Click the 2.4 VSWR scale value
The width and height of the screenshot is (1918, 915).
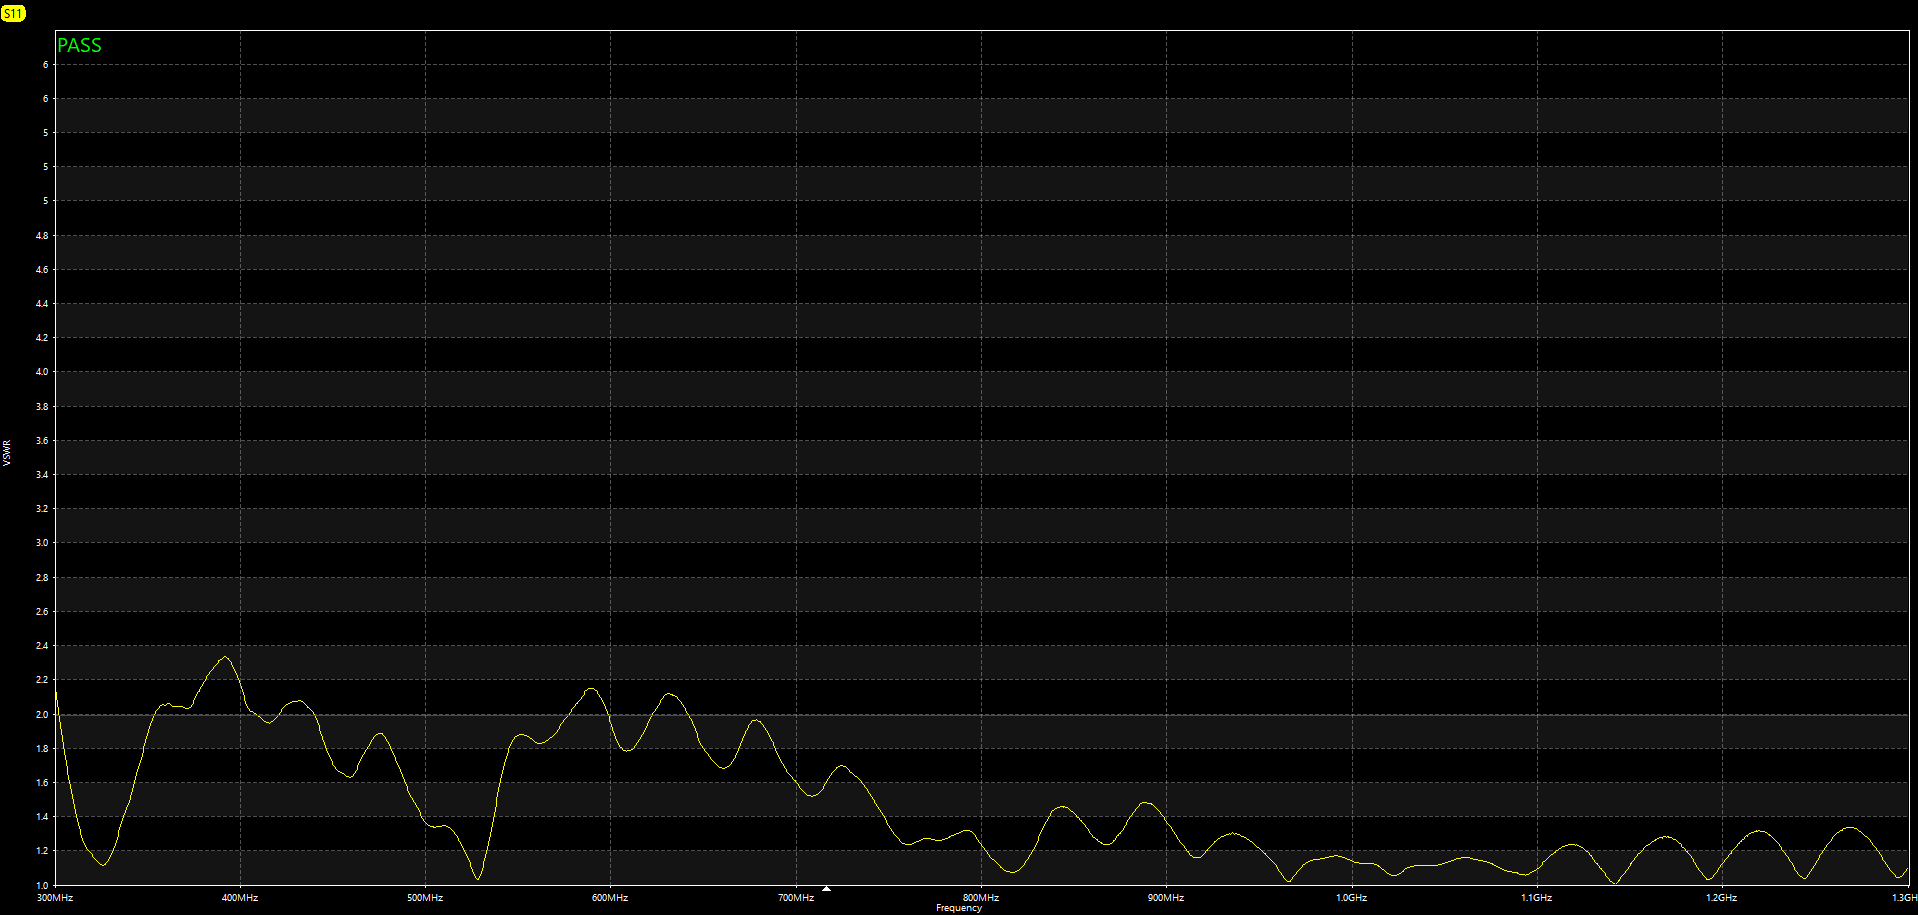point(42,646)
